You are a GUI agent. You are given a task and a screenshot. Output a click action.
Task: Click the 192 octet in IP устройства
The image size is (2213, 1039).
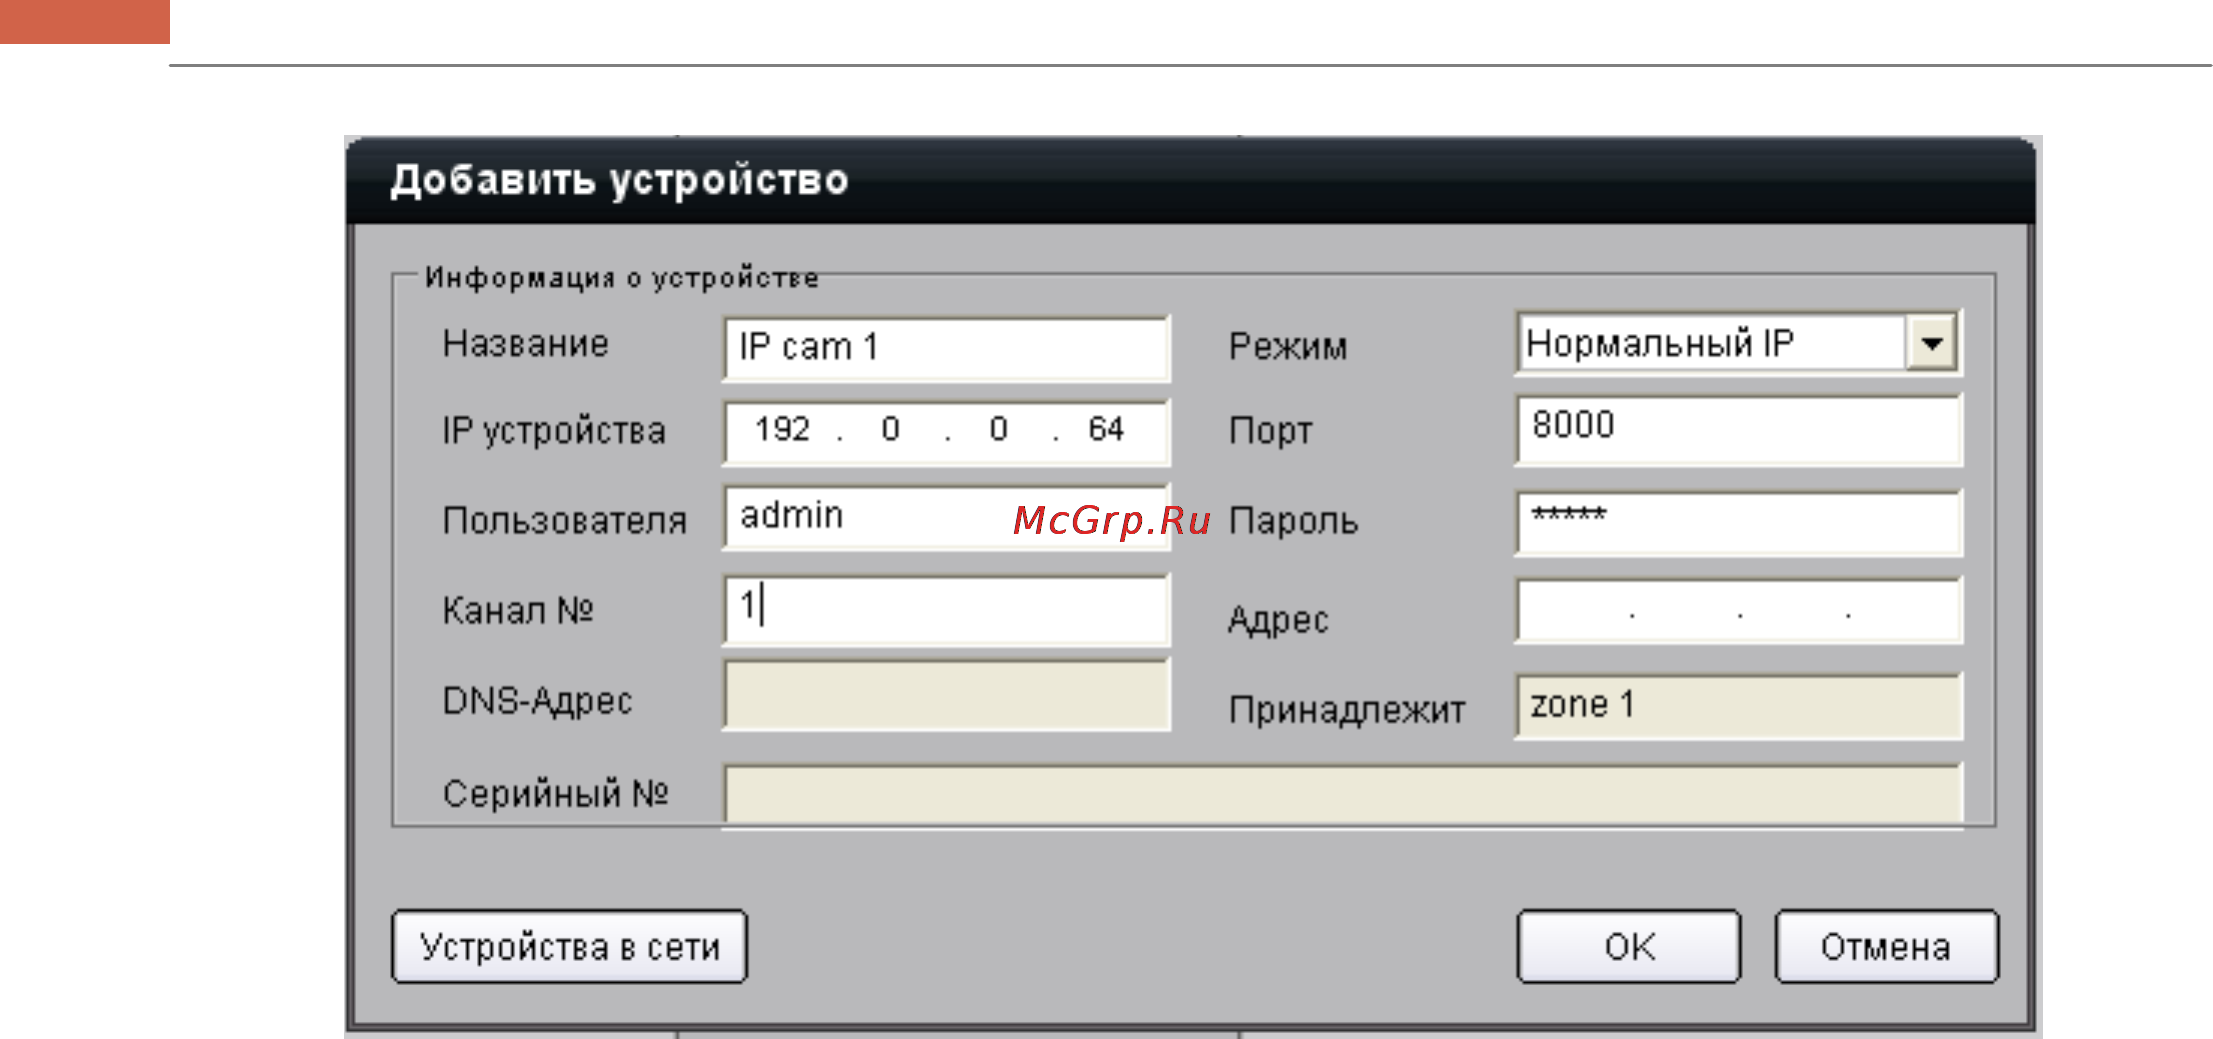click(782, 429)
